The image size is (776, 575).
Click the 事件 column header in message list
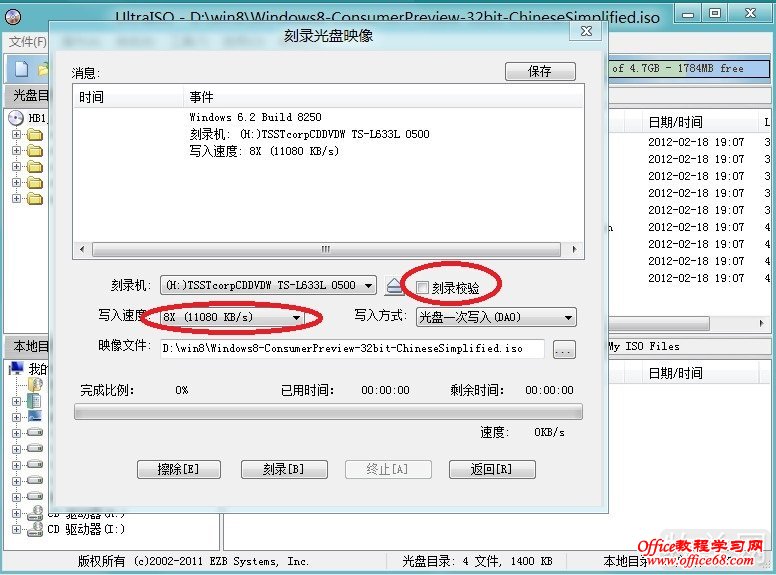point(384,97)
